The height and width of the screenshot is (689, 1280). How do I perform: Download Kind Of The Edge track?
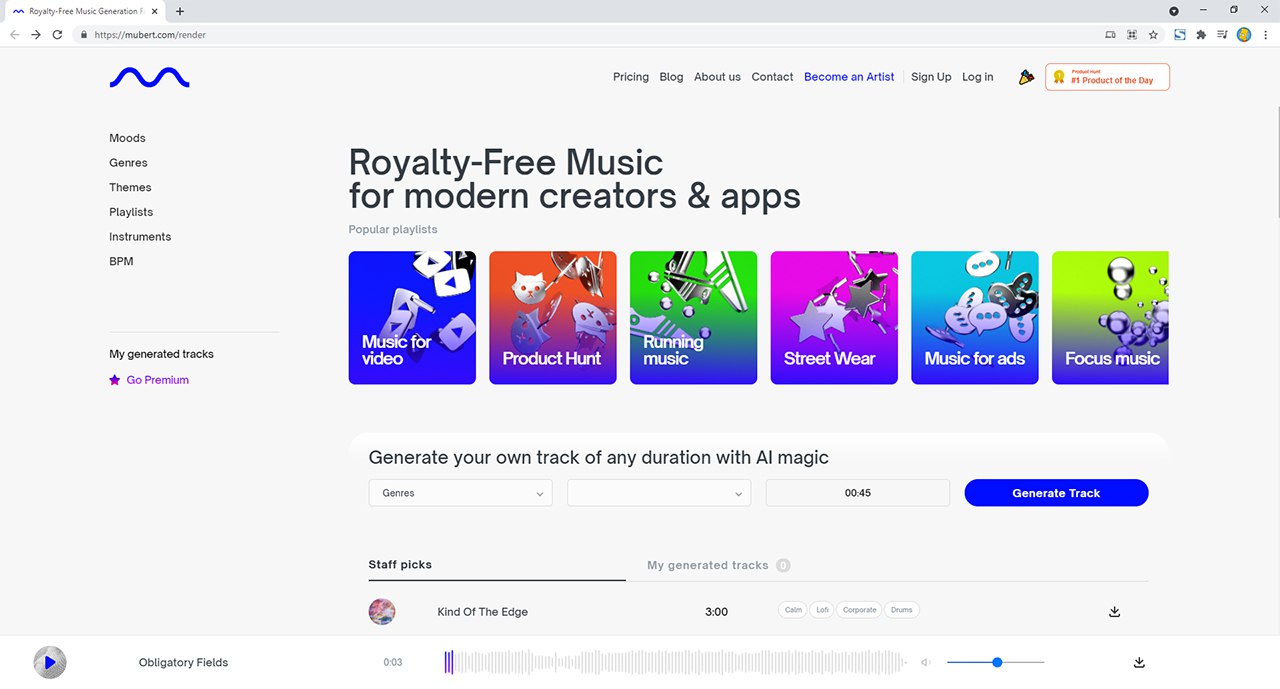tap(1115, 612)
